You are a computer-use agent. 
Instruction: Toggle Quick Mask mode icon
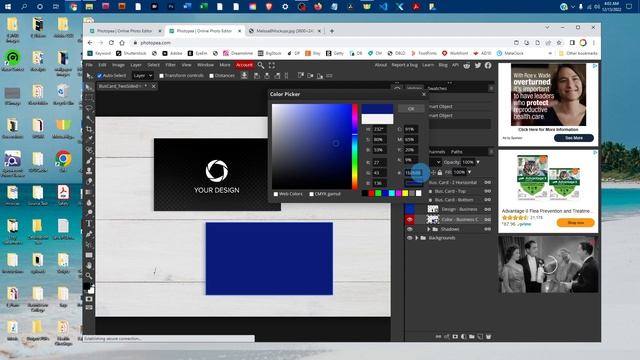89,299
